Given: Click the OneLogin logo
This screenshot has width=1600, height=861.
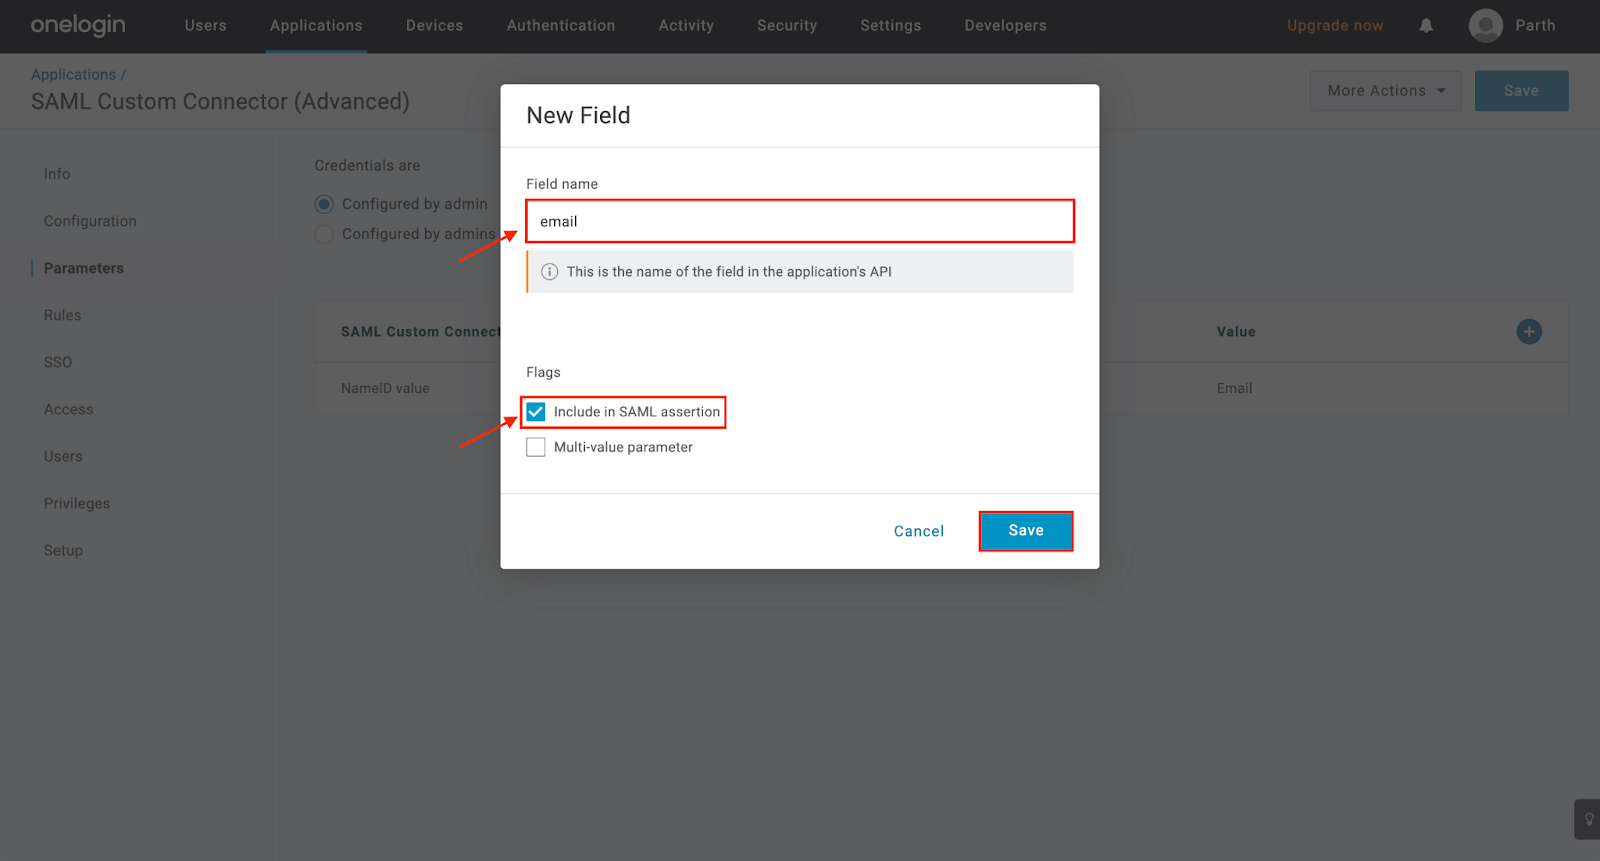Looking at the screenshot, I should [x=78, y=25].
